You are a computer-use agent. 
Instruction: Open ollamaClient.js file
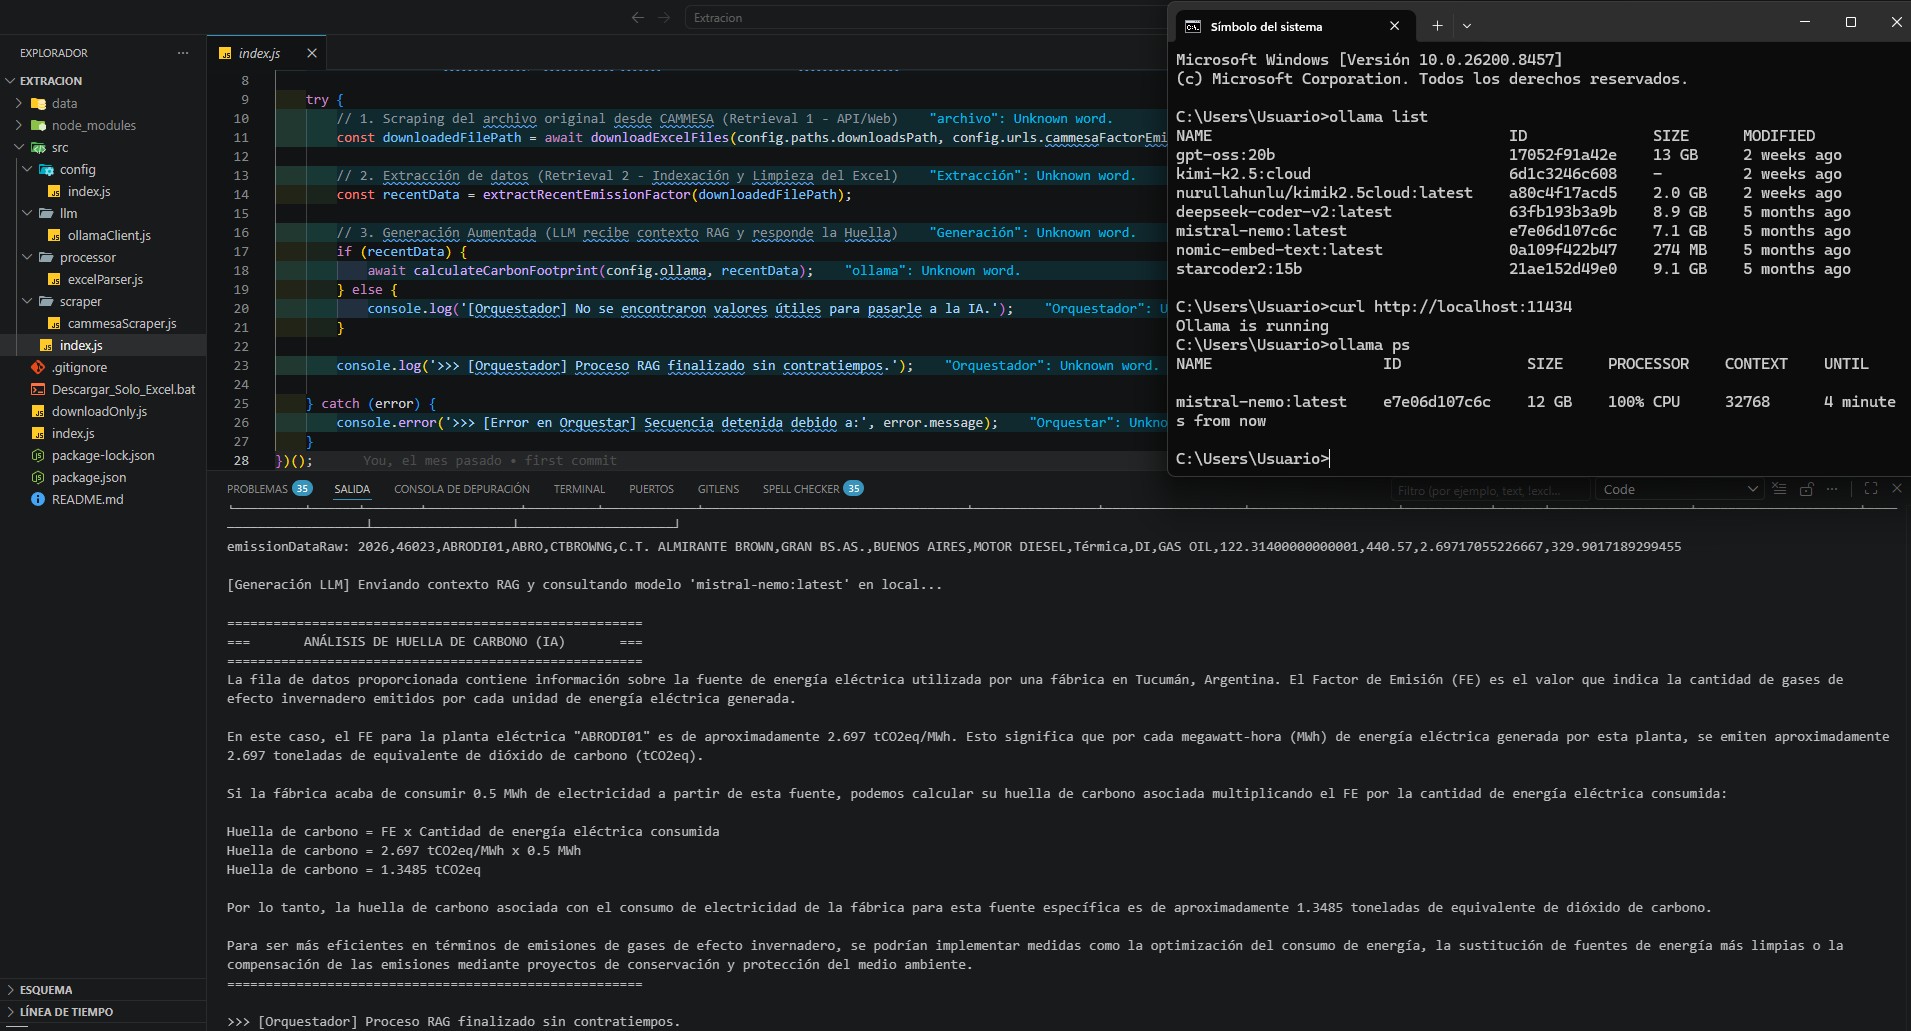tap(109, 235)
